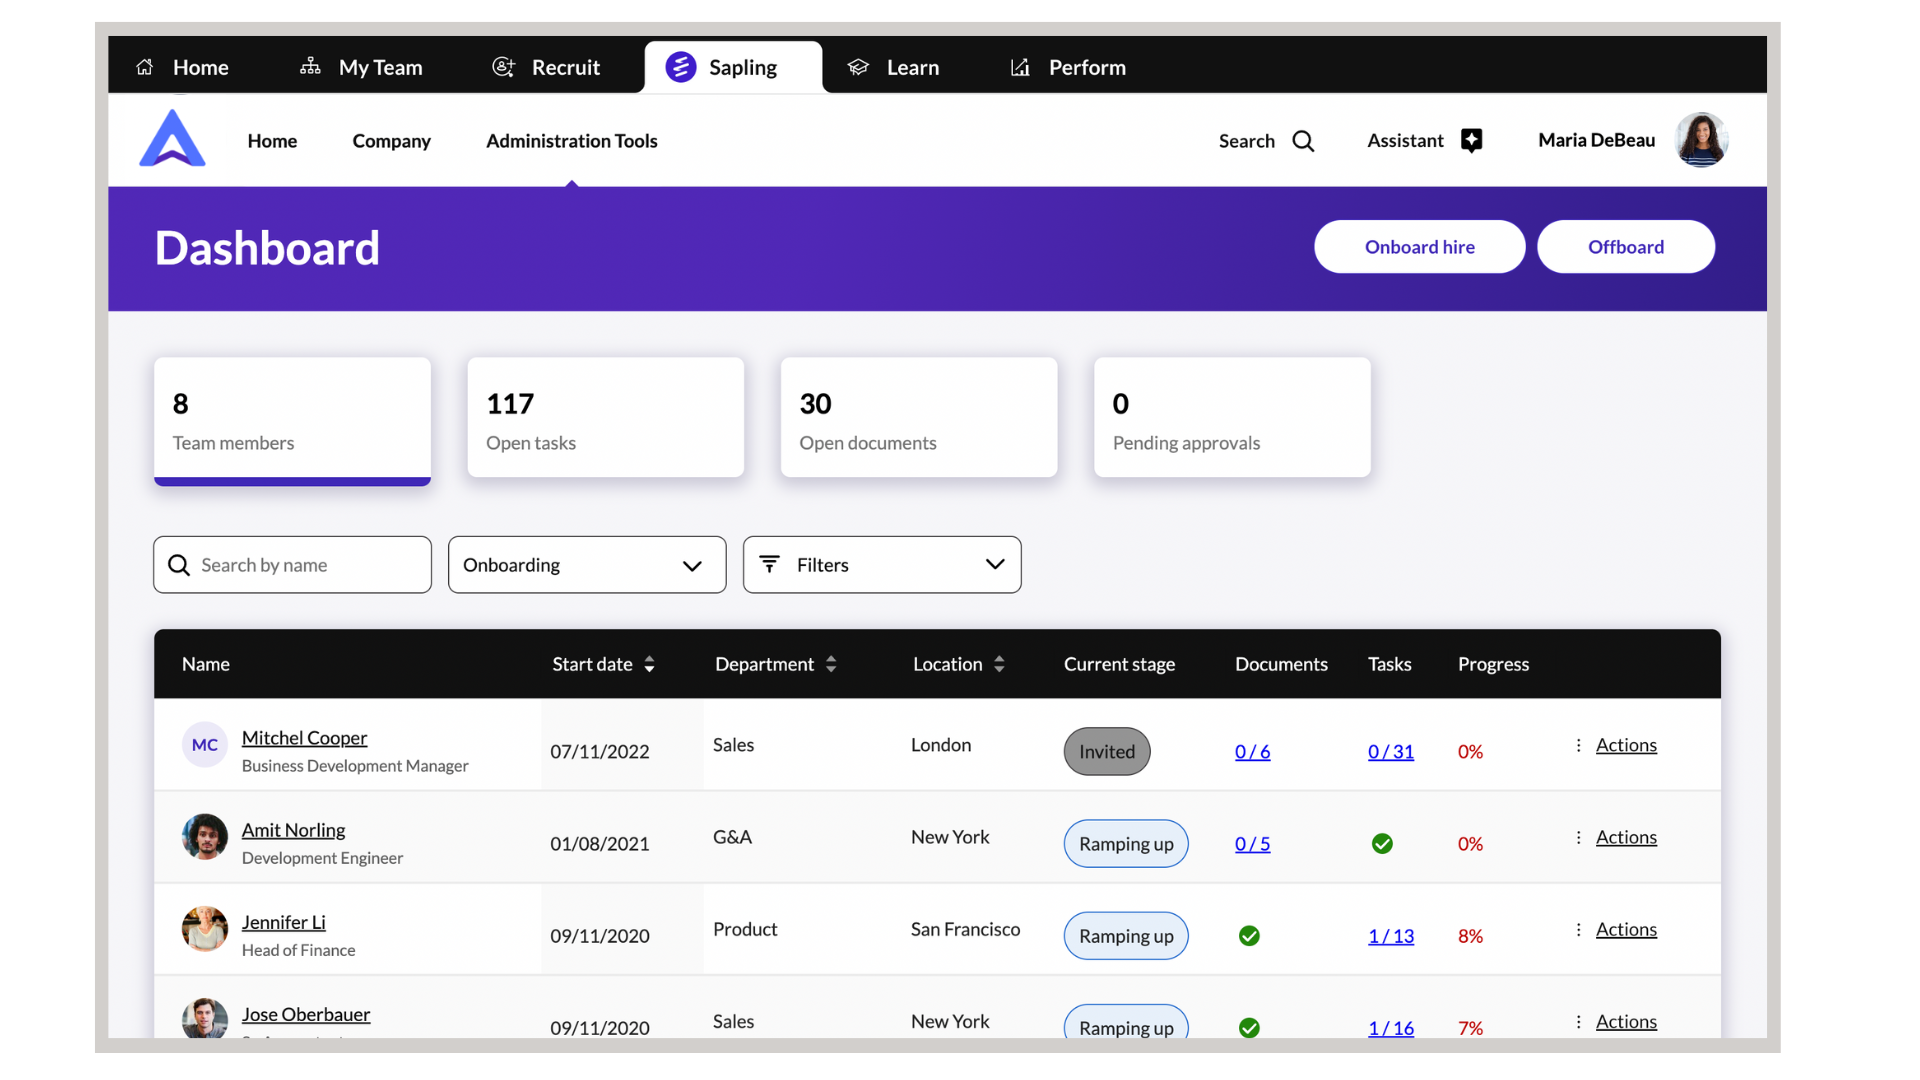
Task: Click Amit Norling's green tasks checkmark
Action: [1382, 844]
